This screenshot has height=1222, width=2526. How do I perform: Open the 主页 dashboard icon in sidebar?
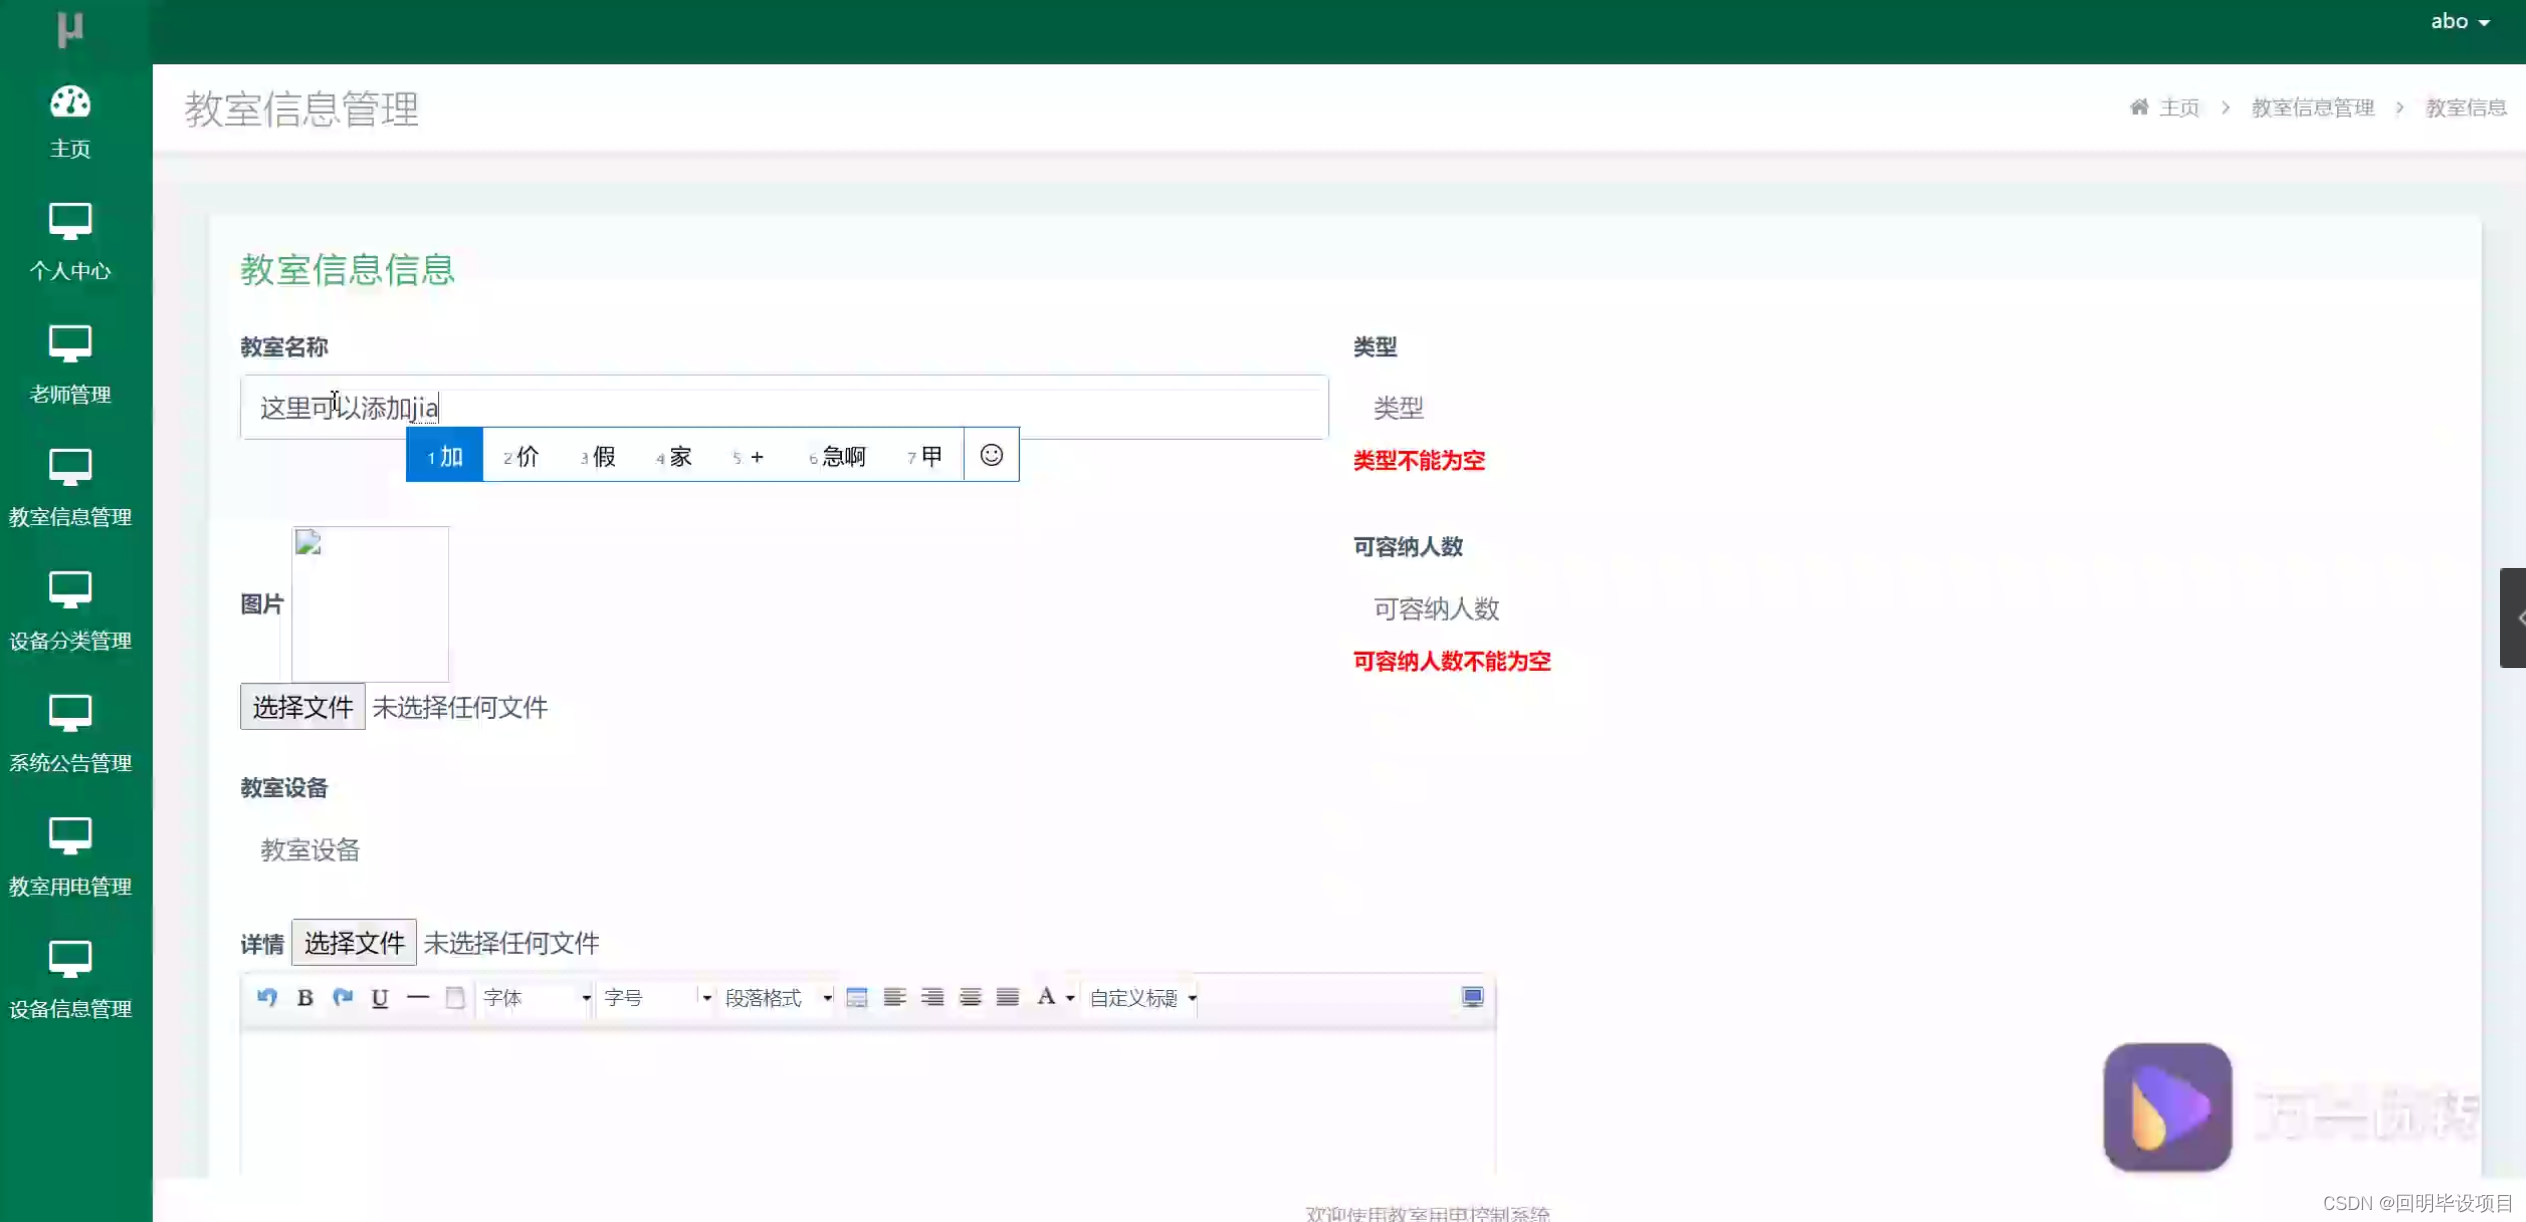tap(70, 103)
